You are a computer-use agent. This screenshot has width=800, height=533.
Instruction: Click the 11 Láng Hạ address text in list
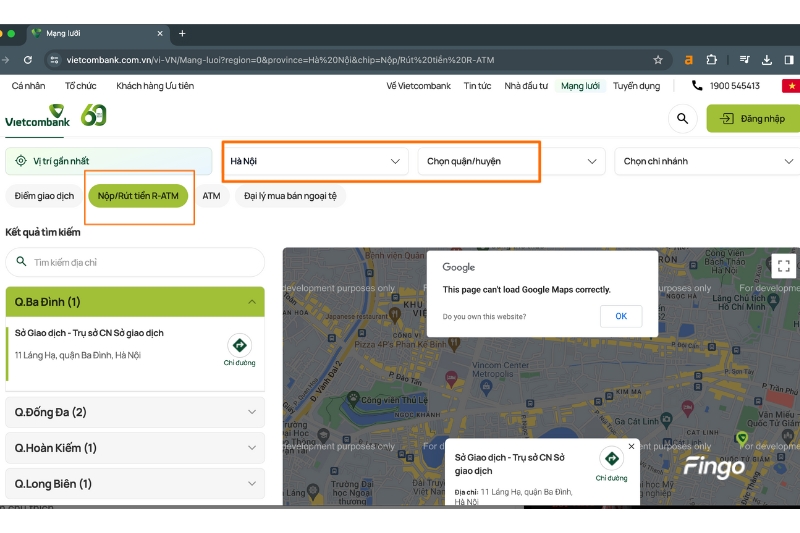78,356
